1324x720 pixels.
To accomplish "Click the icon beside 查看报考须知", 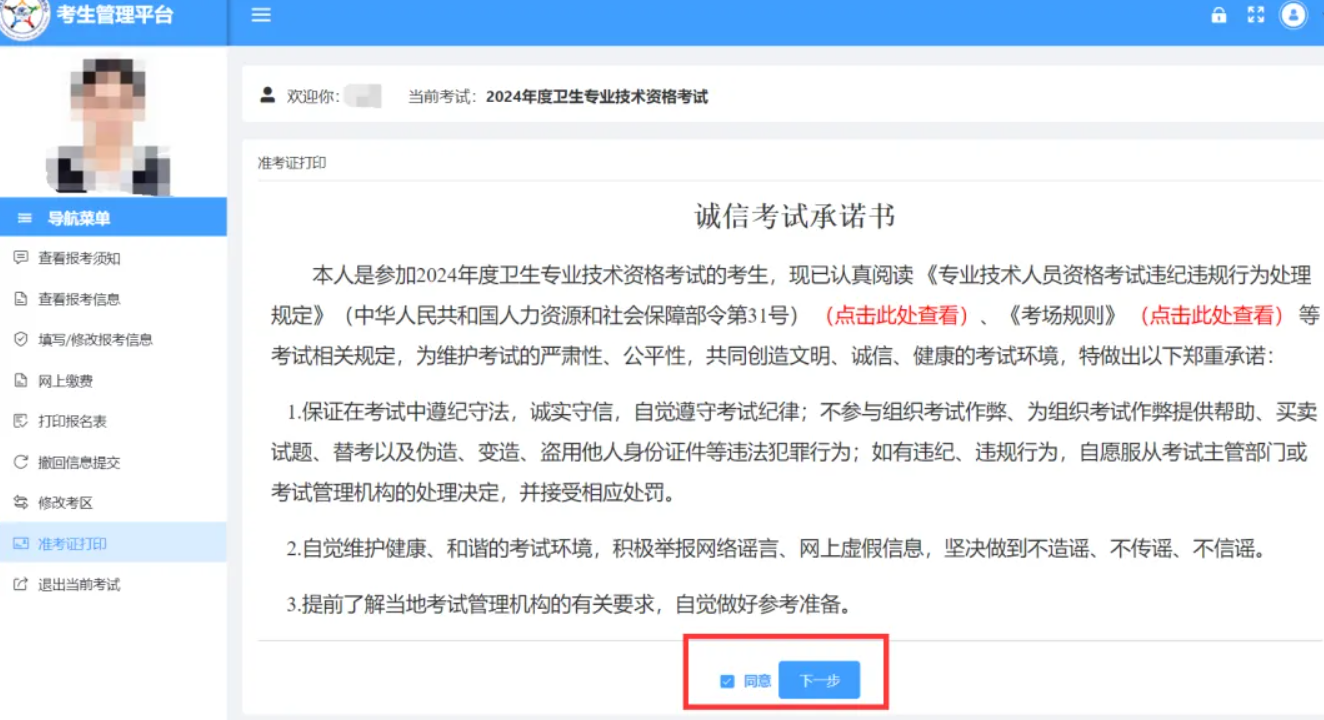I will pyautogui.click(x=20, y=258).
